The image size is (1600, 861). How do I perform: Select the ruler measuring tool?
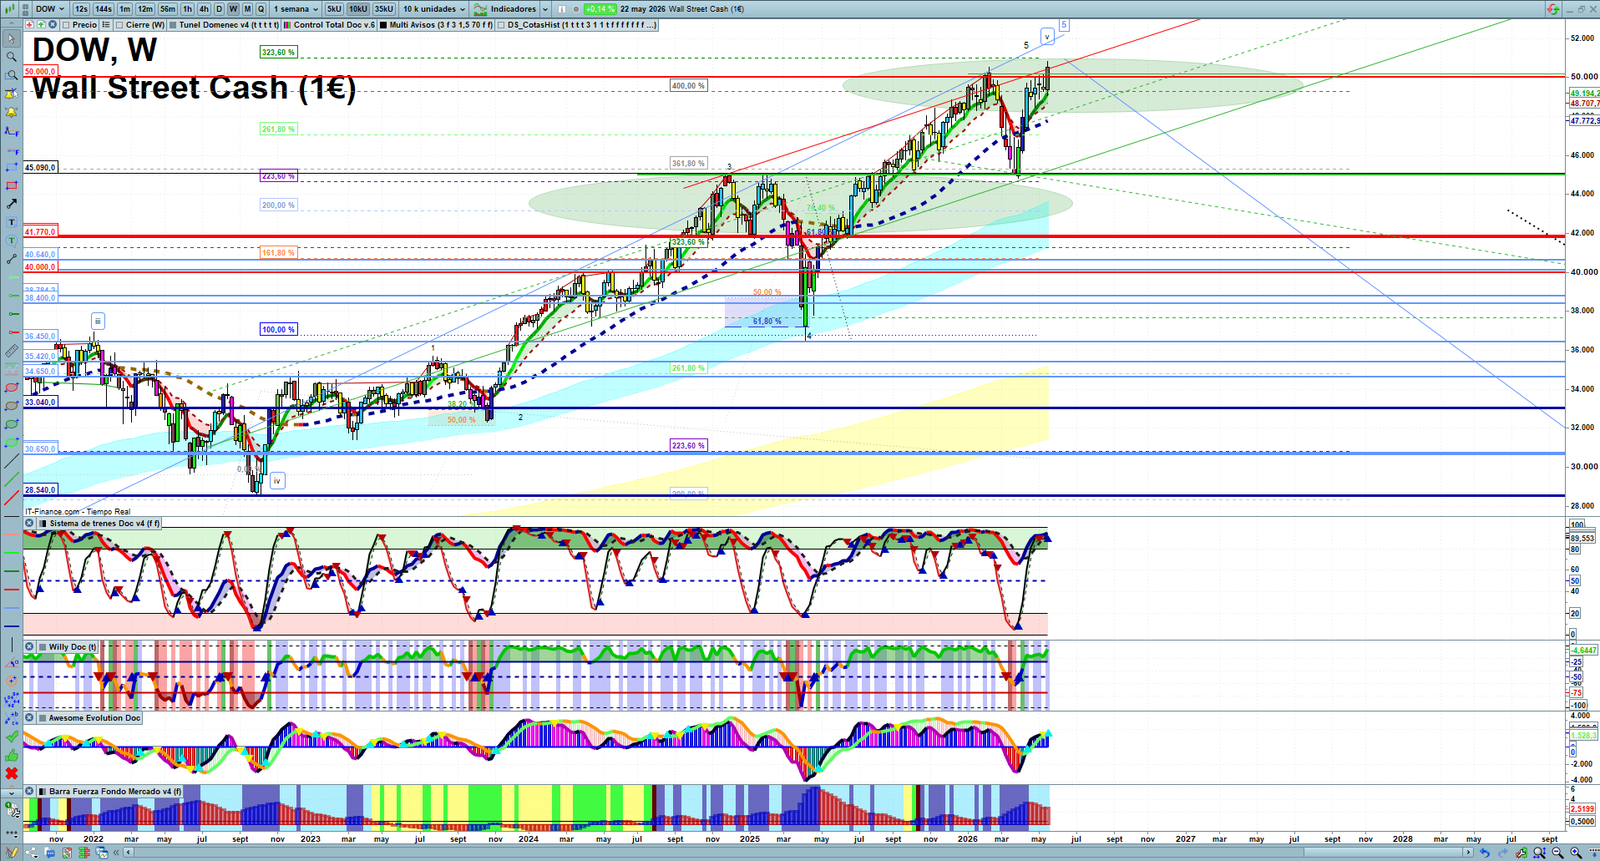(x=12, y=351)
